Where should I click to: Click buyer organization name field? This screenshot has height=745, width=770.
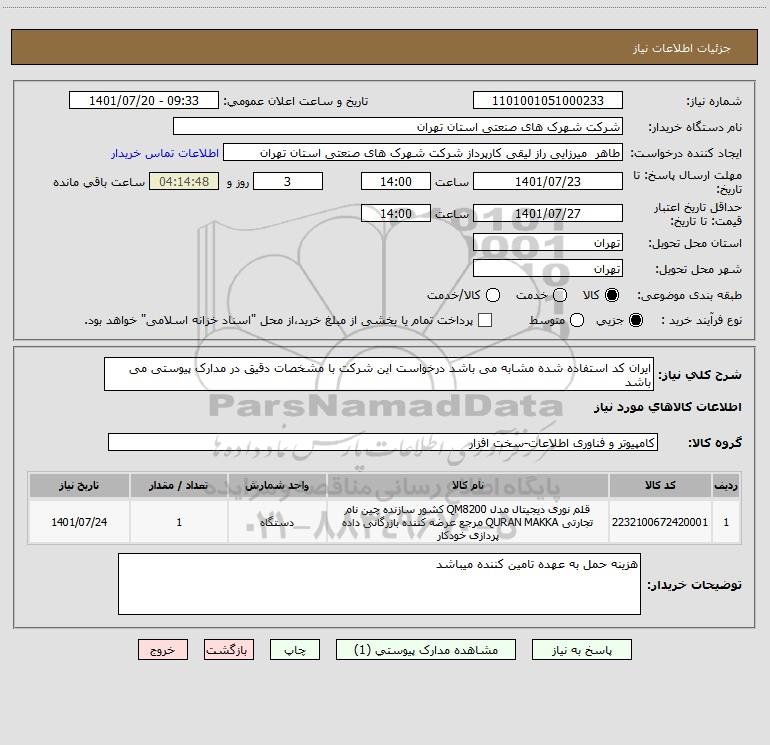pyautogui.click(x=398, y=126)
